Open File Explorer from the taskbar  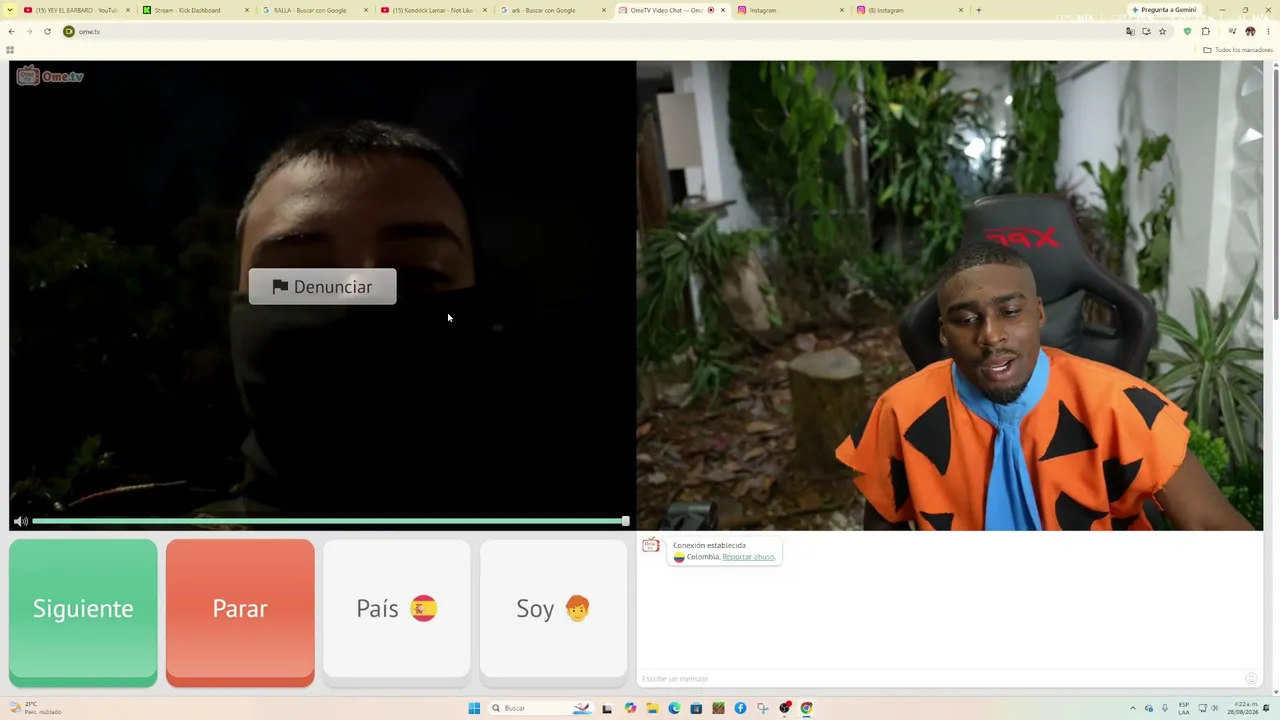coord(652,708)
